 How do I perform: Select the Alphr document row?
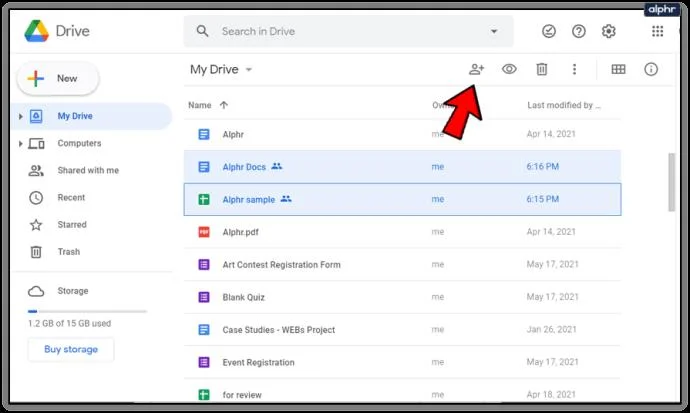pos(402,134)
